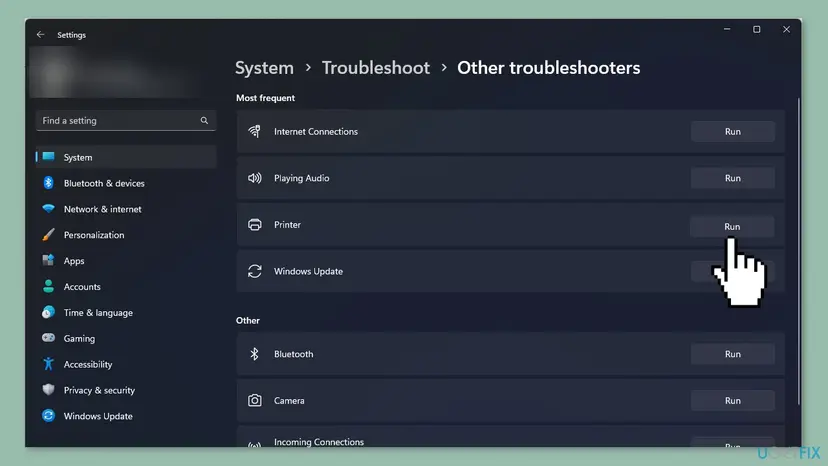This screenshot has width=828, height=466.
Task: Click the Find a setting search box
Action: coord(126,120)
